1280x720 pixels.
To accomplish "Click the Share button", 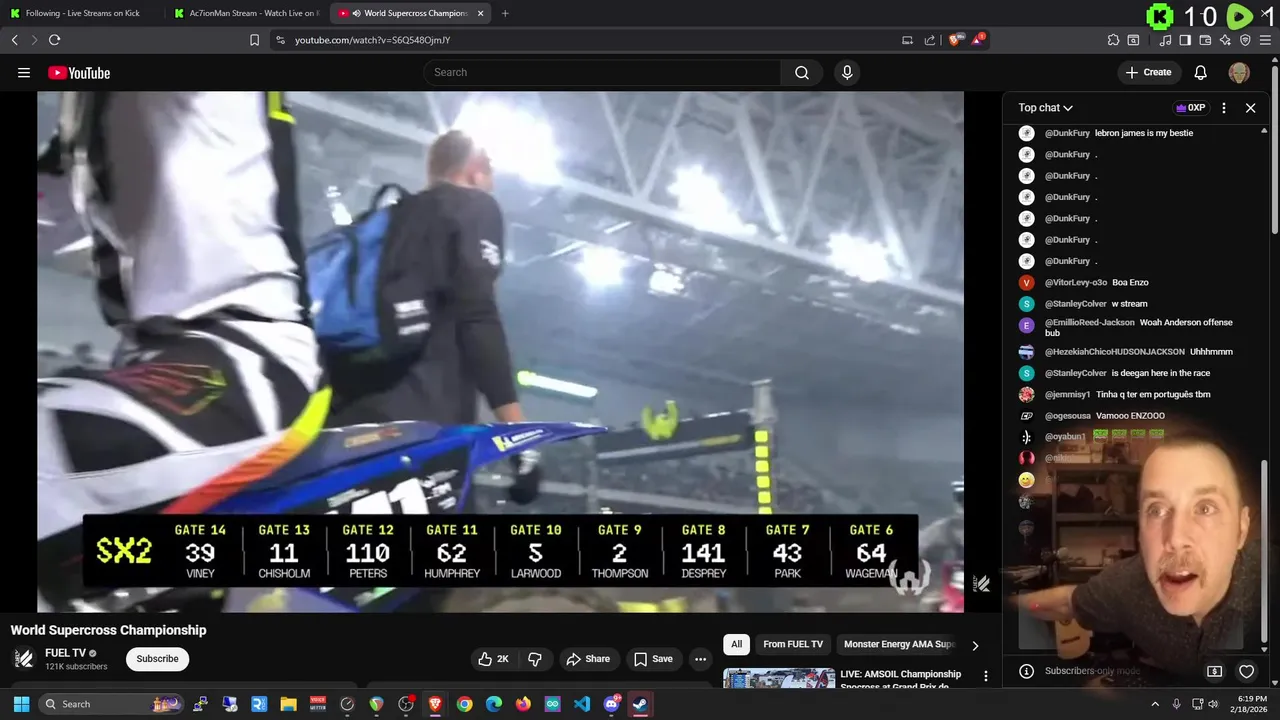I will (588, 659).
